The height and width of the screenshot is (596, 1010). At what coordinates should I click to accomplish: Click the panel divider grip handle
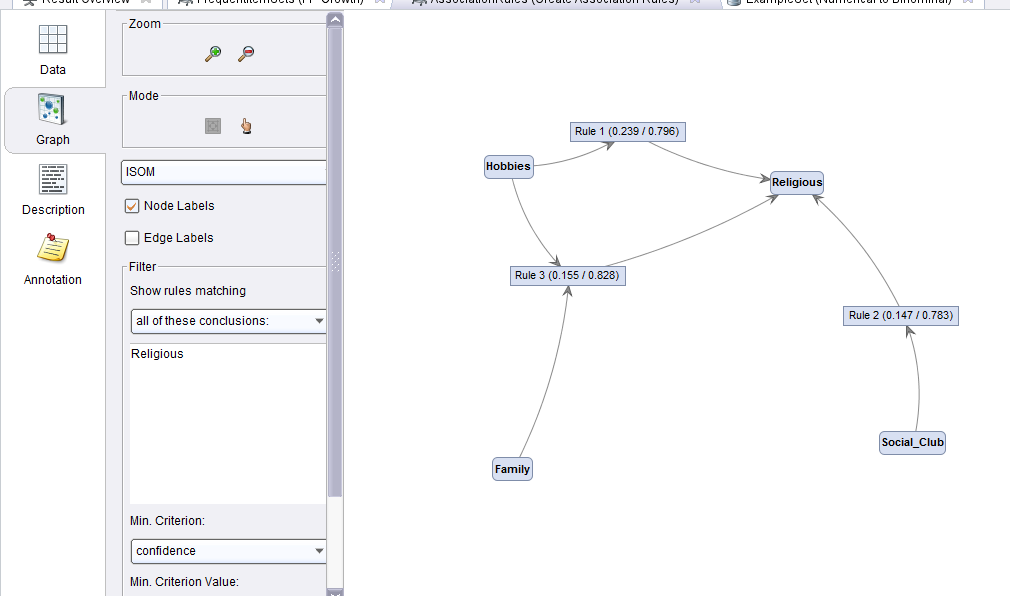point(335,261)
